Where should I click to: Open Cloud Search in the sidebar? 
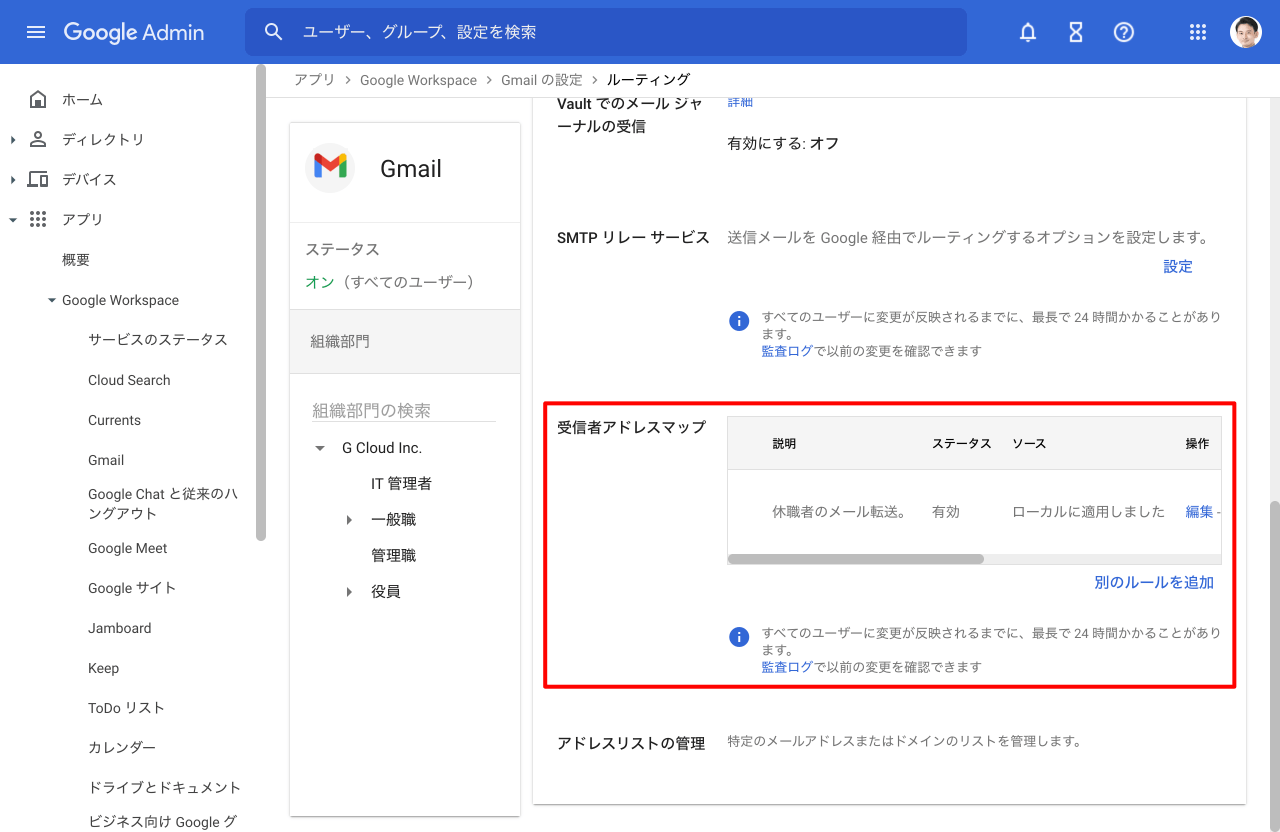tap(129, 380)
